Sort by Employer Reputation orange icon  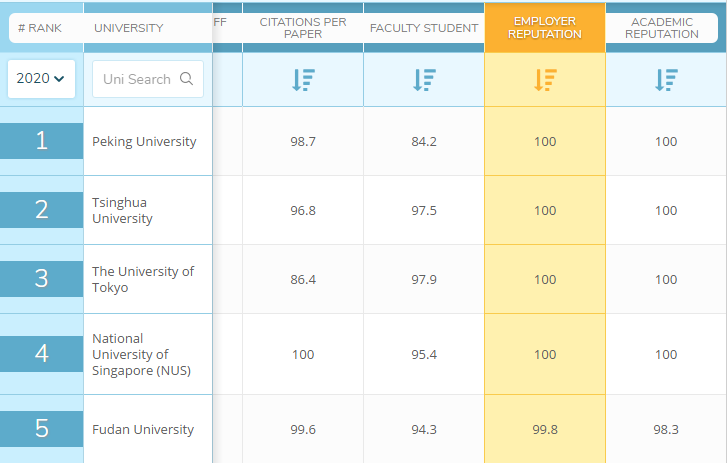tap(545, 80)
